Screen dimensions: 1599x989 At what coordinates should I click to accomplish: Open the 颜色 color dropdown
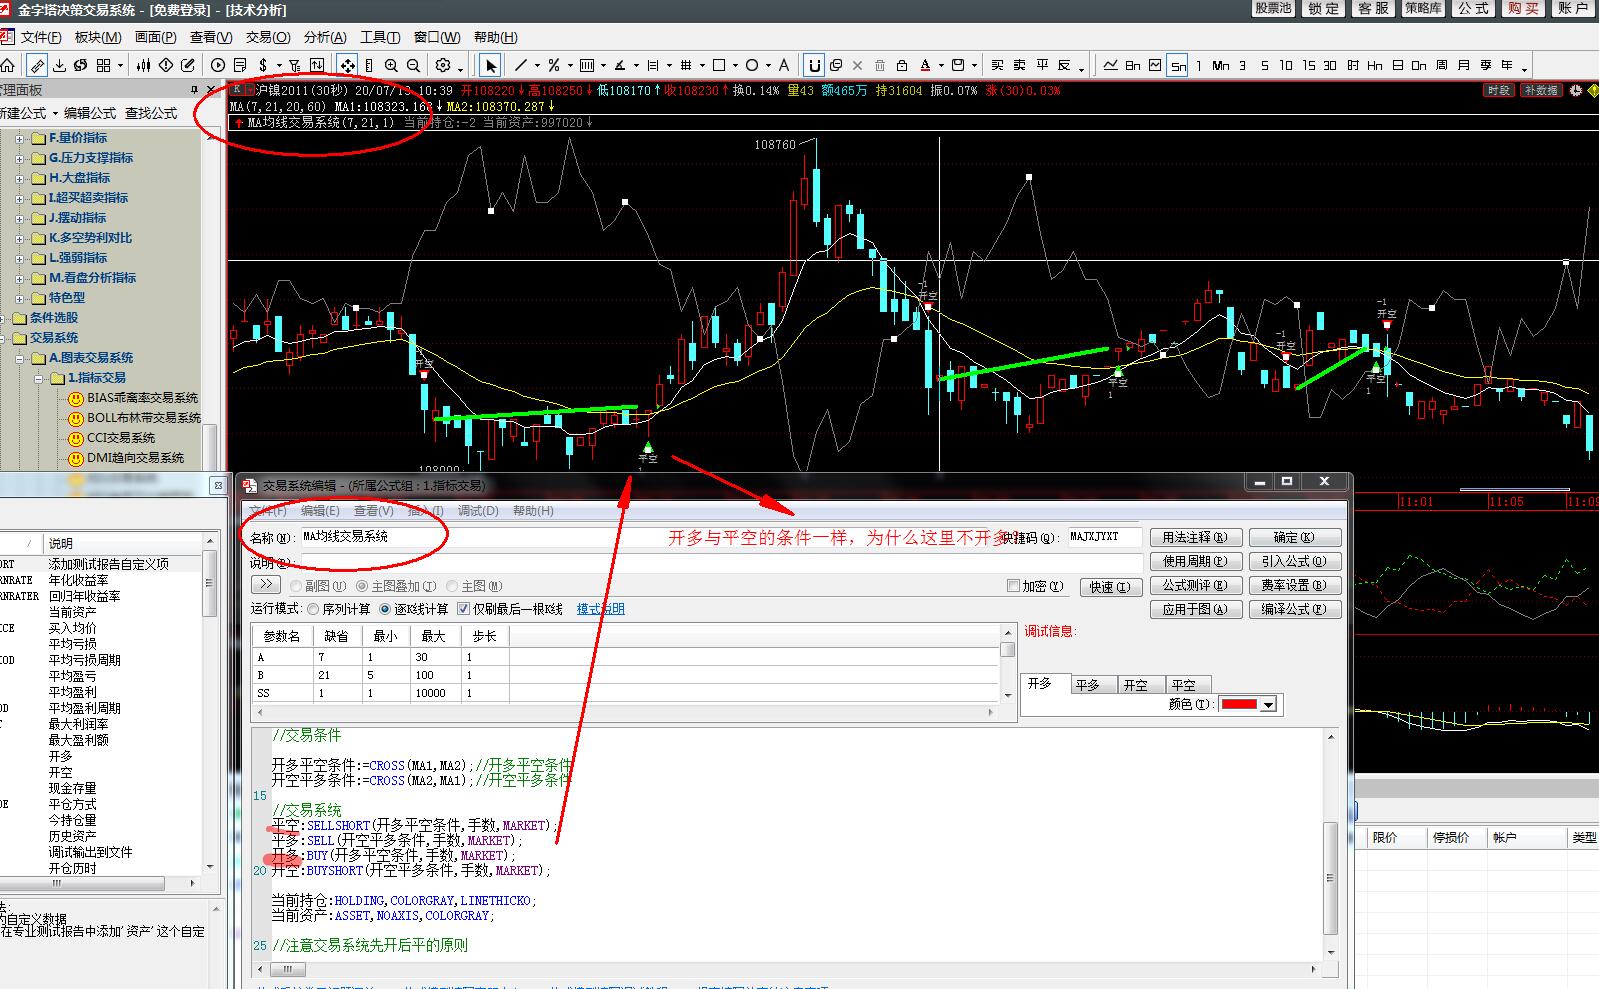point(1269,705)
